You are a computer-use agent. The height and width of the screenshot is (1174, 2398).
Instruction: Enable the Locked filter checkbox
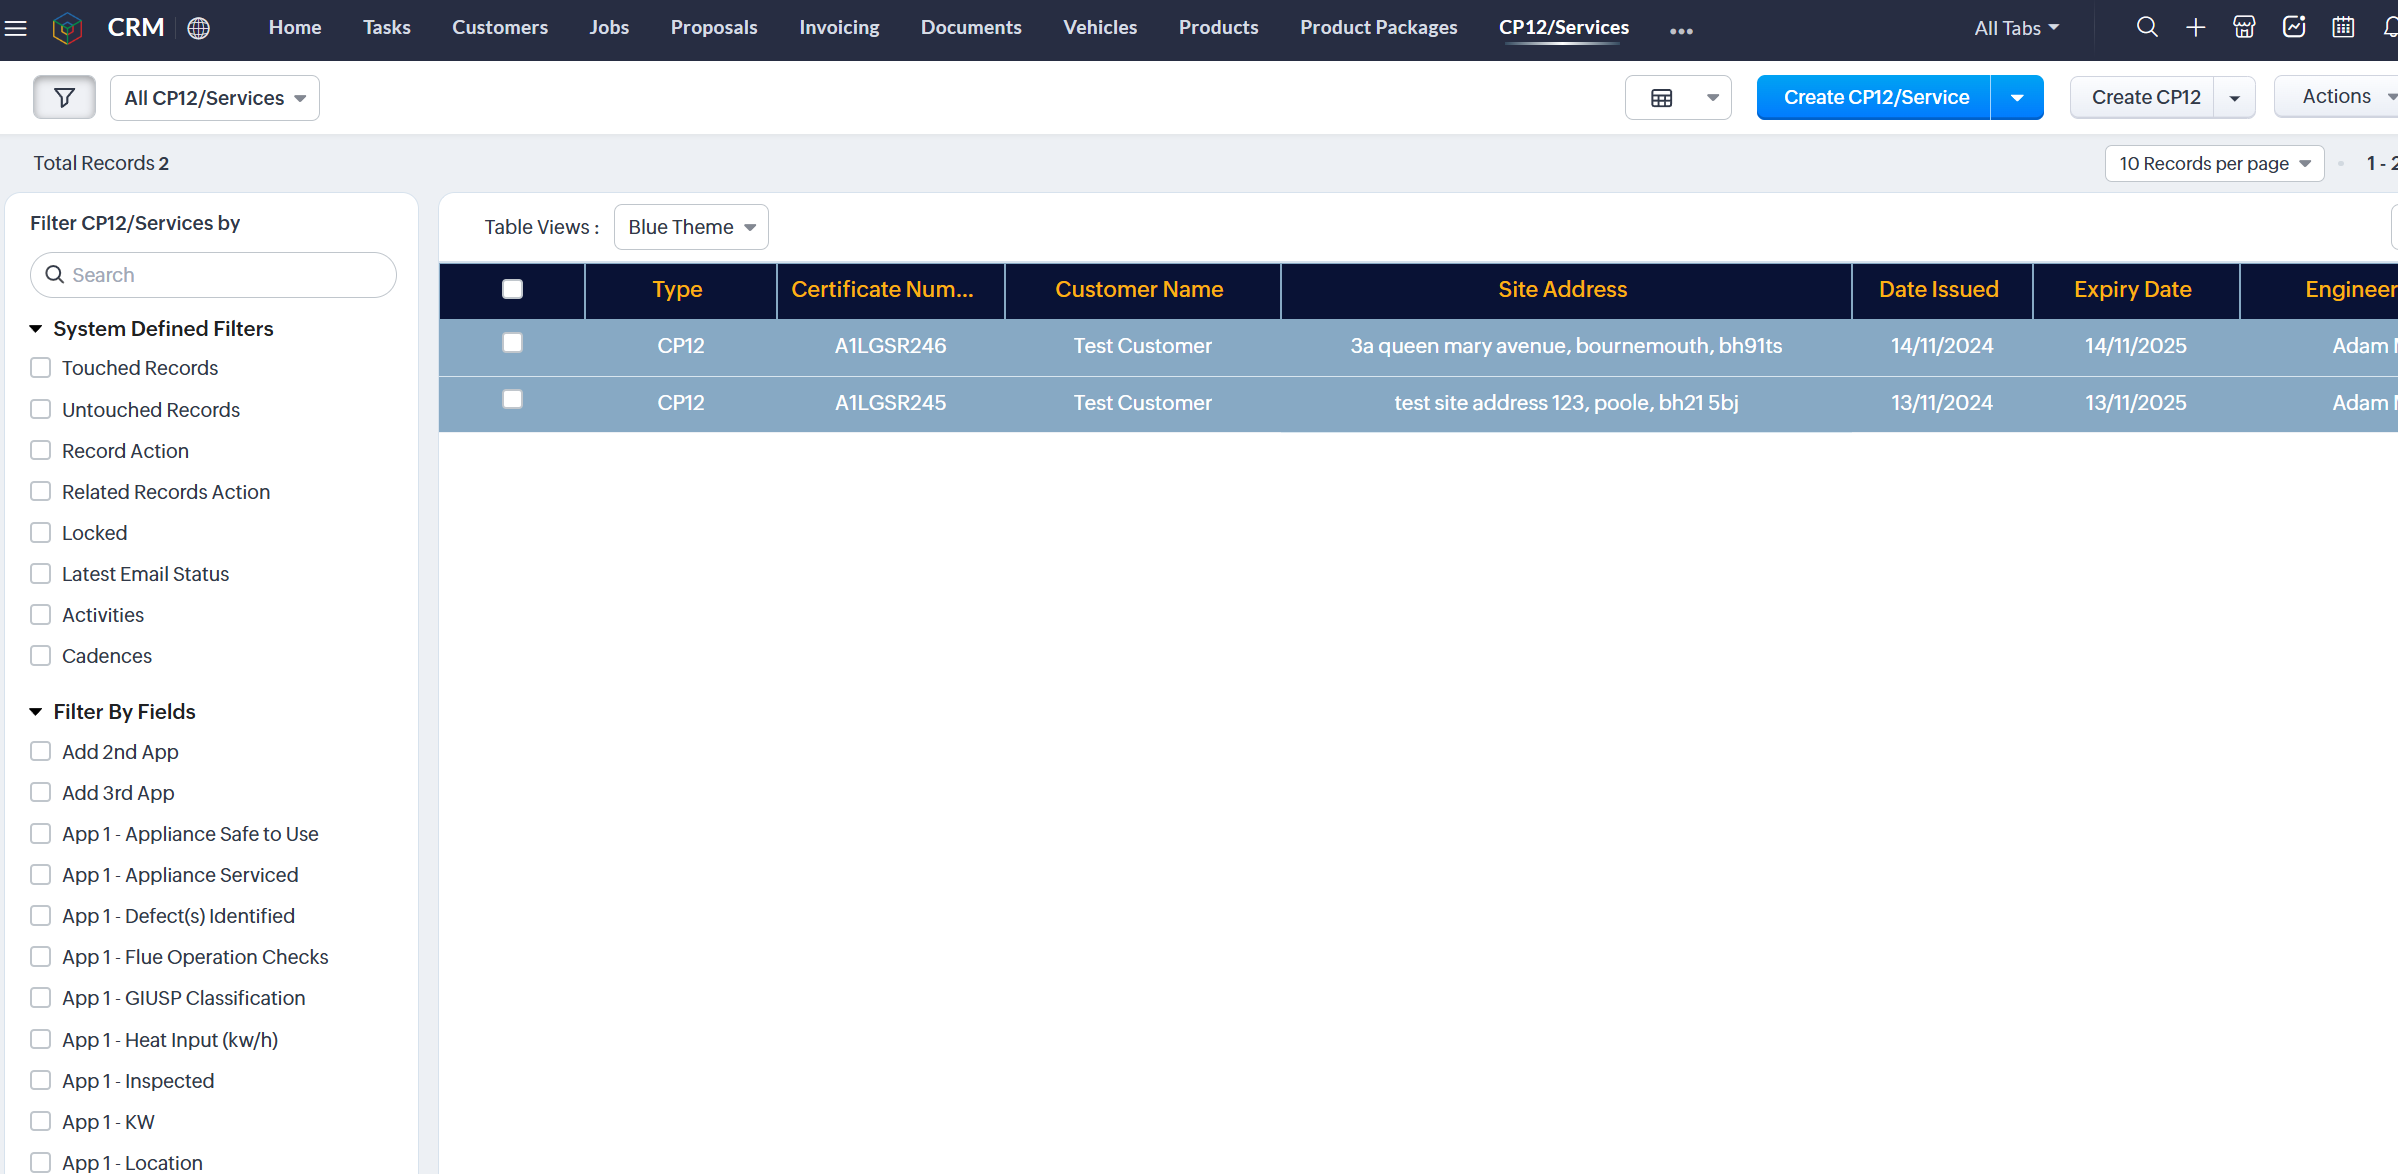pos(41,533)
